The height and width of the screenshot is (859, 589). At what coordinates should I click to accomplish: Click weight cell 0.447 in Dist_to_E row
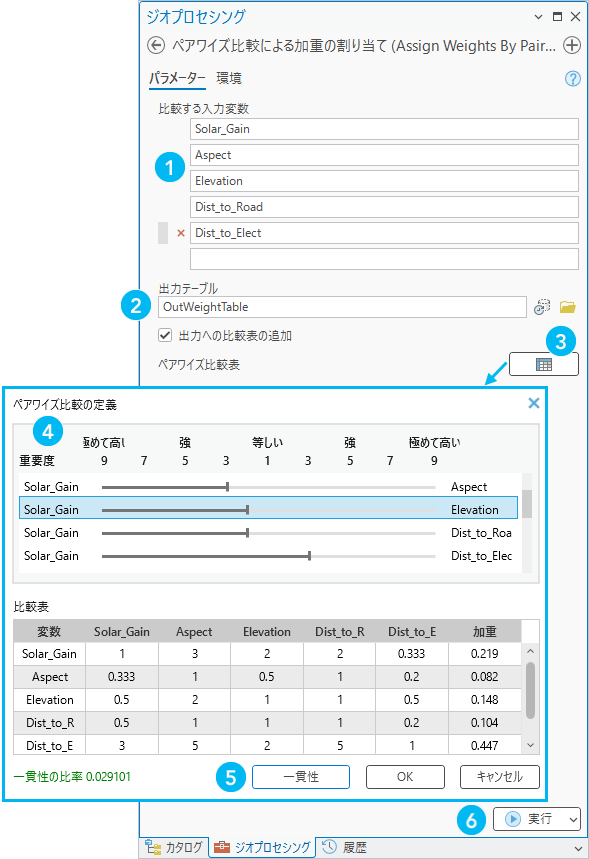click(x=484, y=746)
